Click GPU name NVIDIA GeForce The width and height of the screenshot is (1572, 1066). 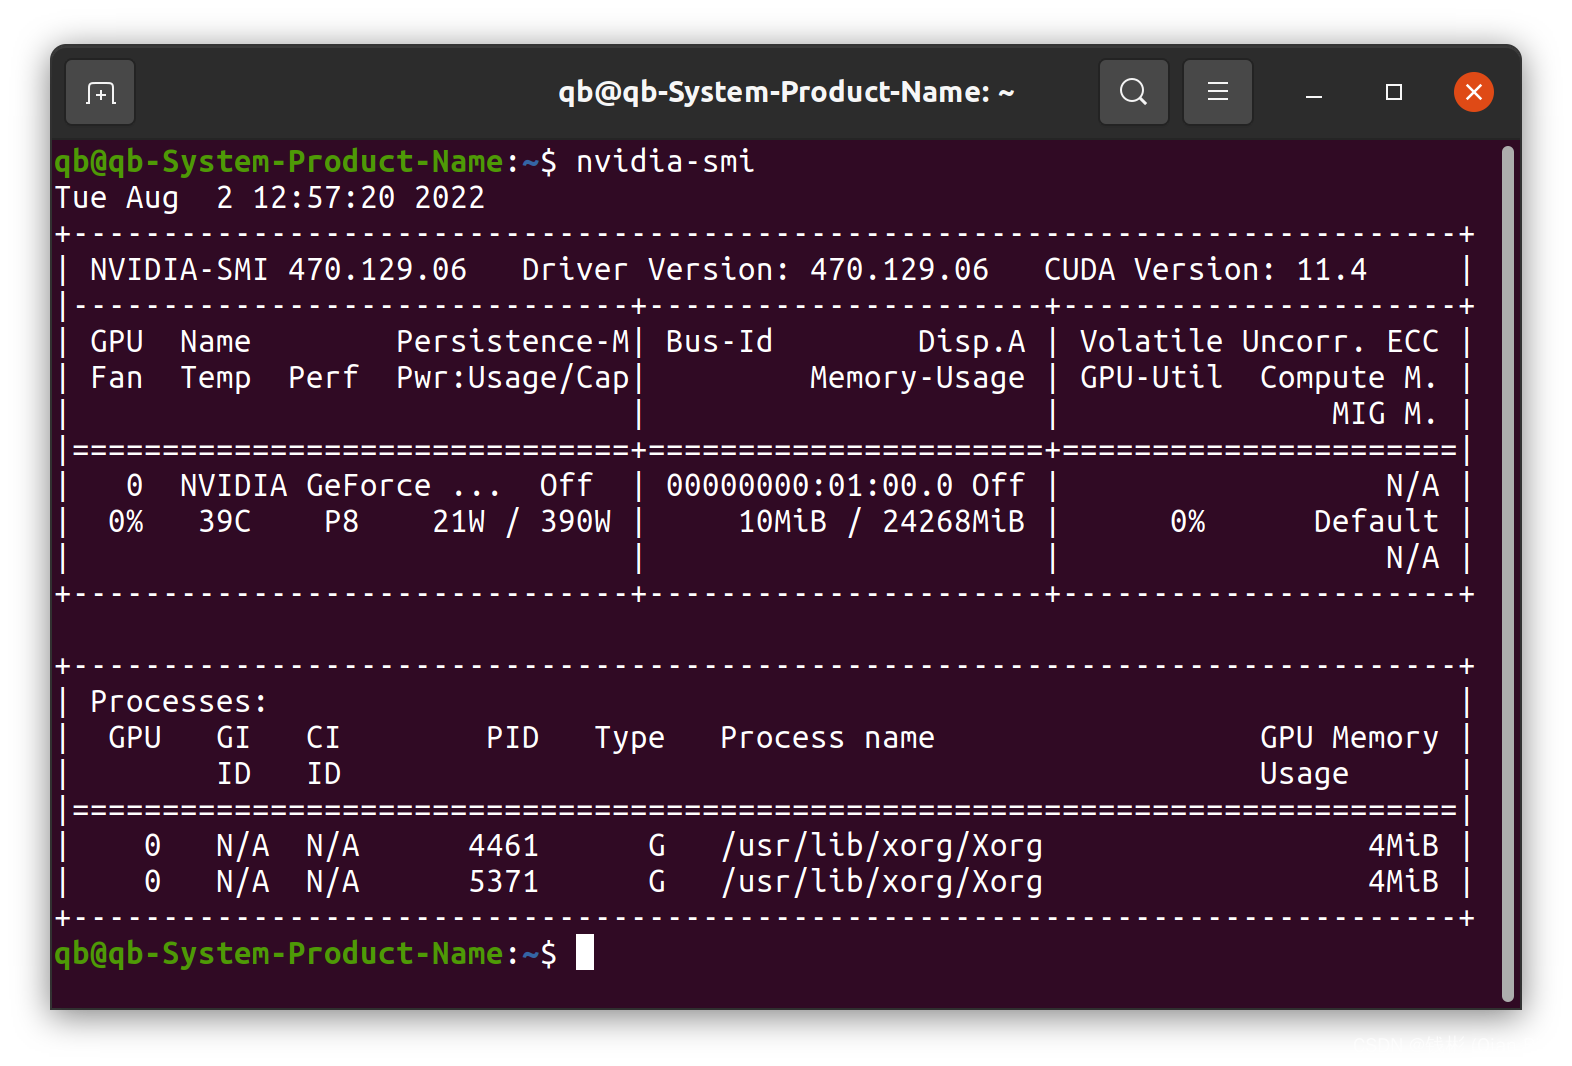(x=305, y=485)
